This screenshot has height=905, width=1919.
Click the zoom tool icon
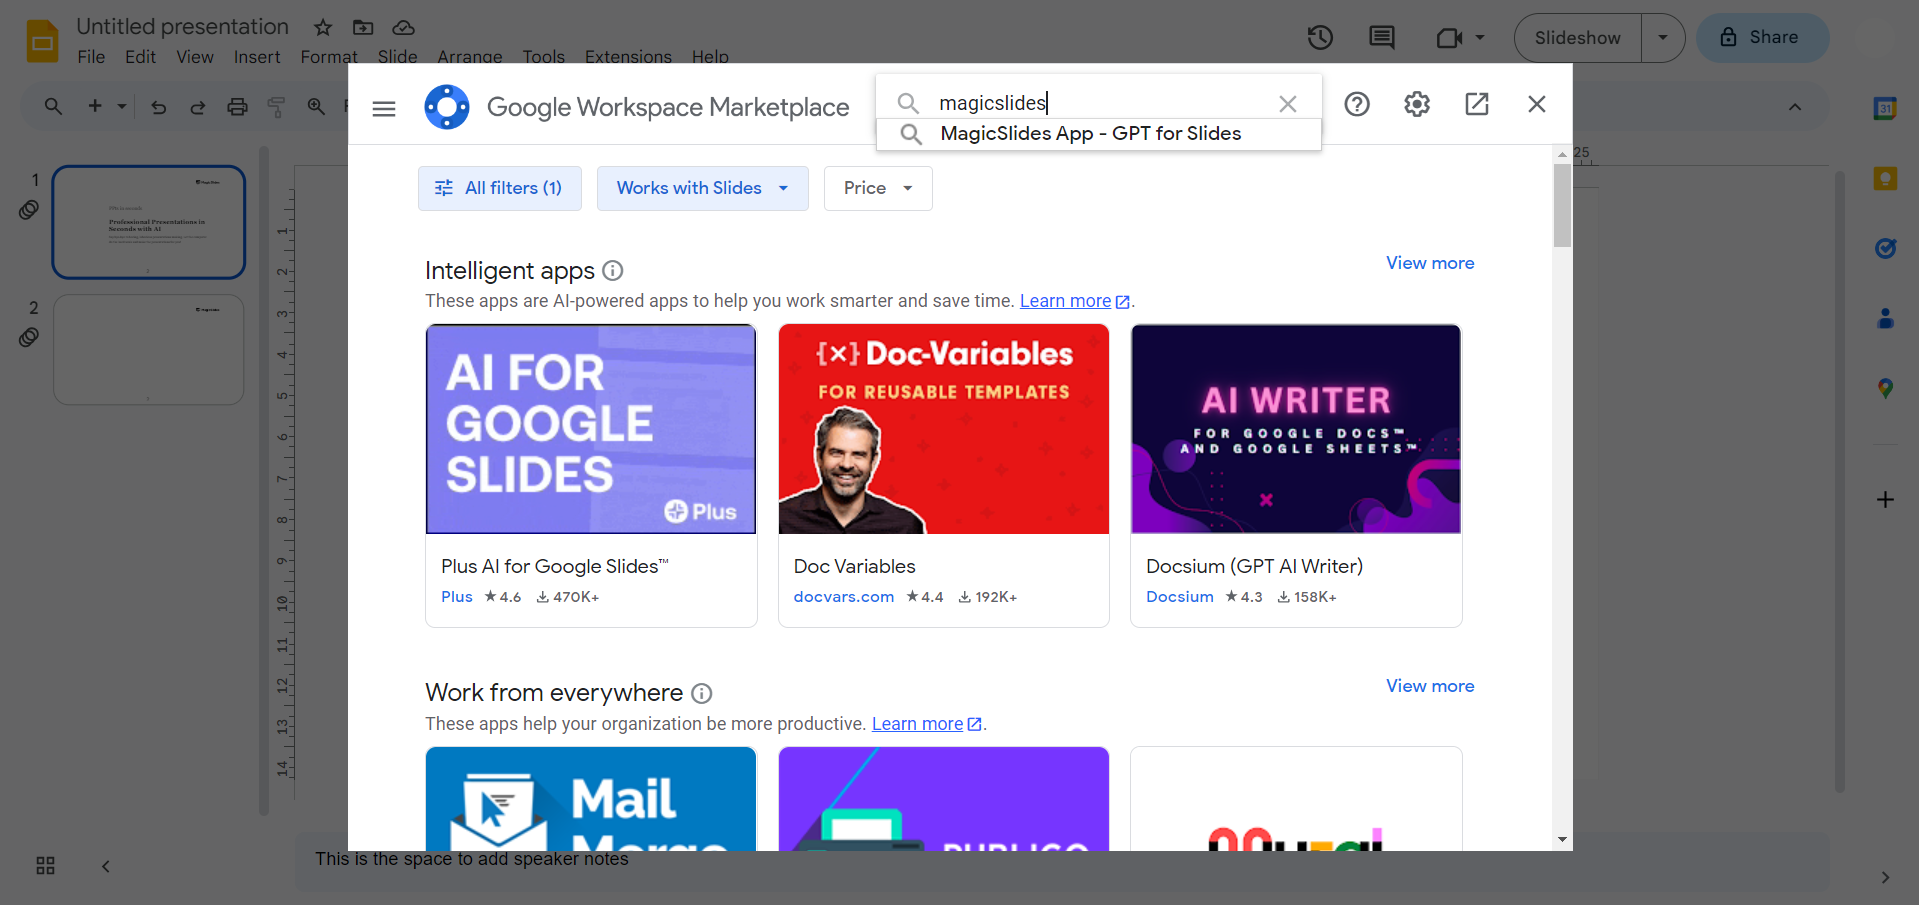[316, 106]
